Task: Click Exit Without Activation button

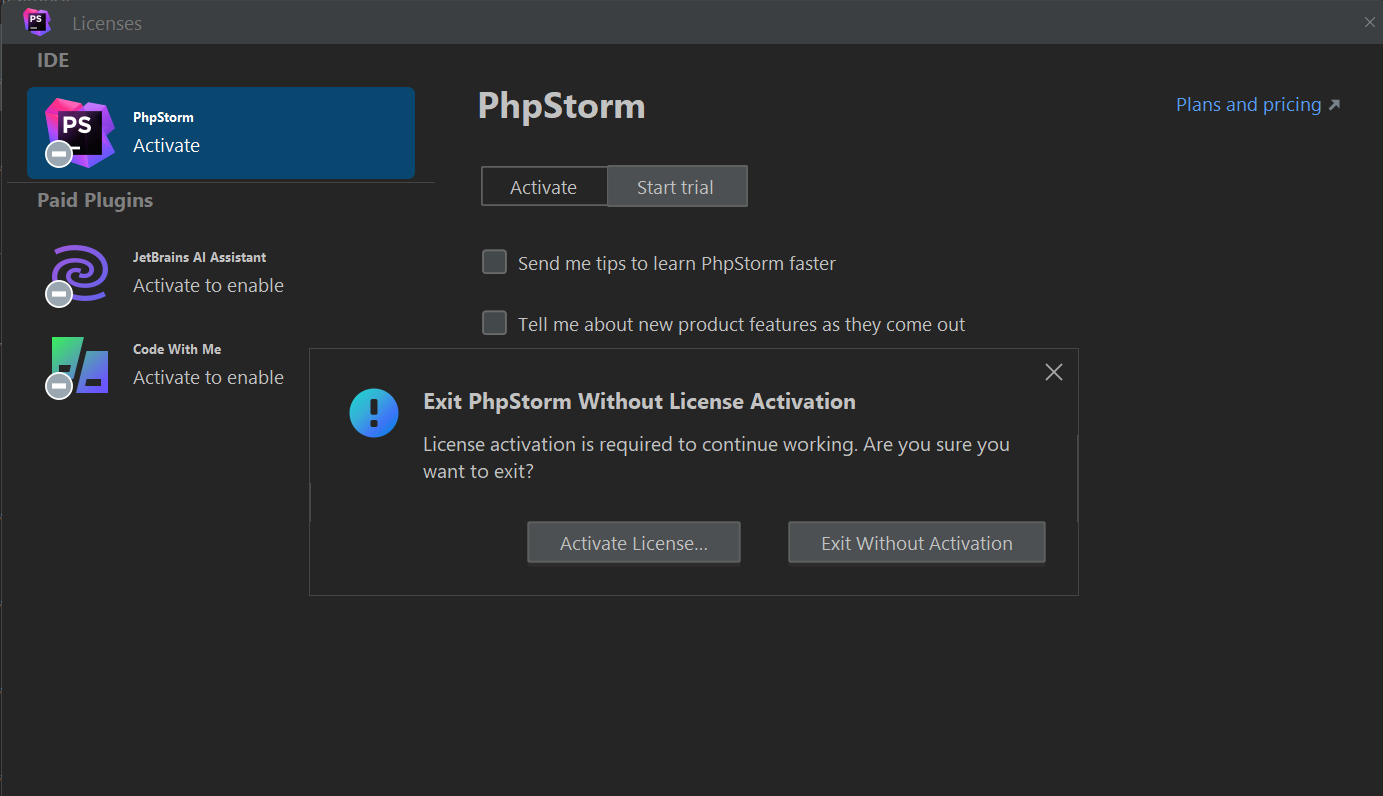Action: coord(917,543)
